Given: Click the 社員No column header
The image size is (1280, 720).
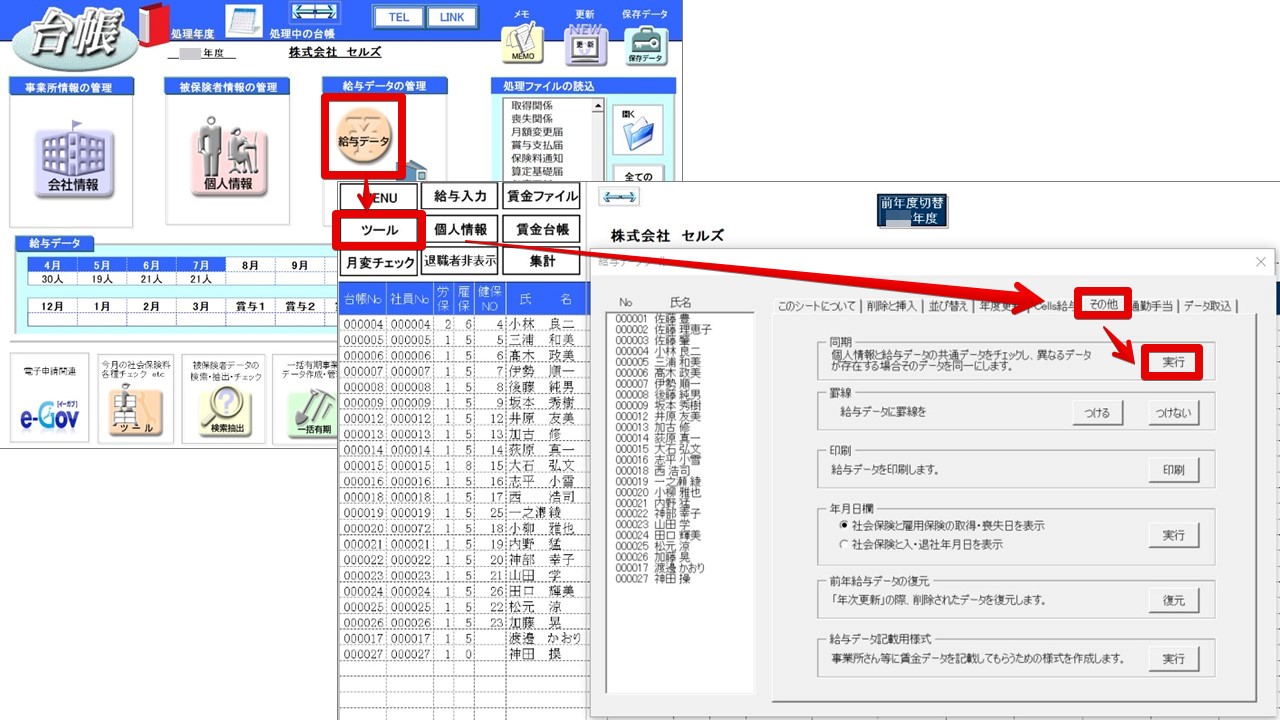Looking at the screenshot, I should pos(410,299).
